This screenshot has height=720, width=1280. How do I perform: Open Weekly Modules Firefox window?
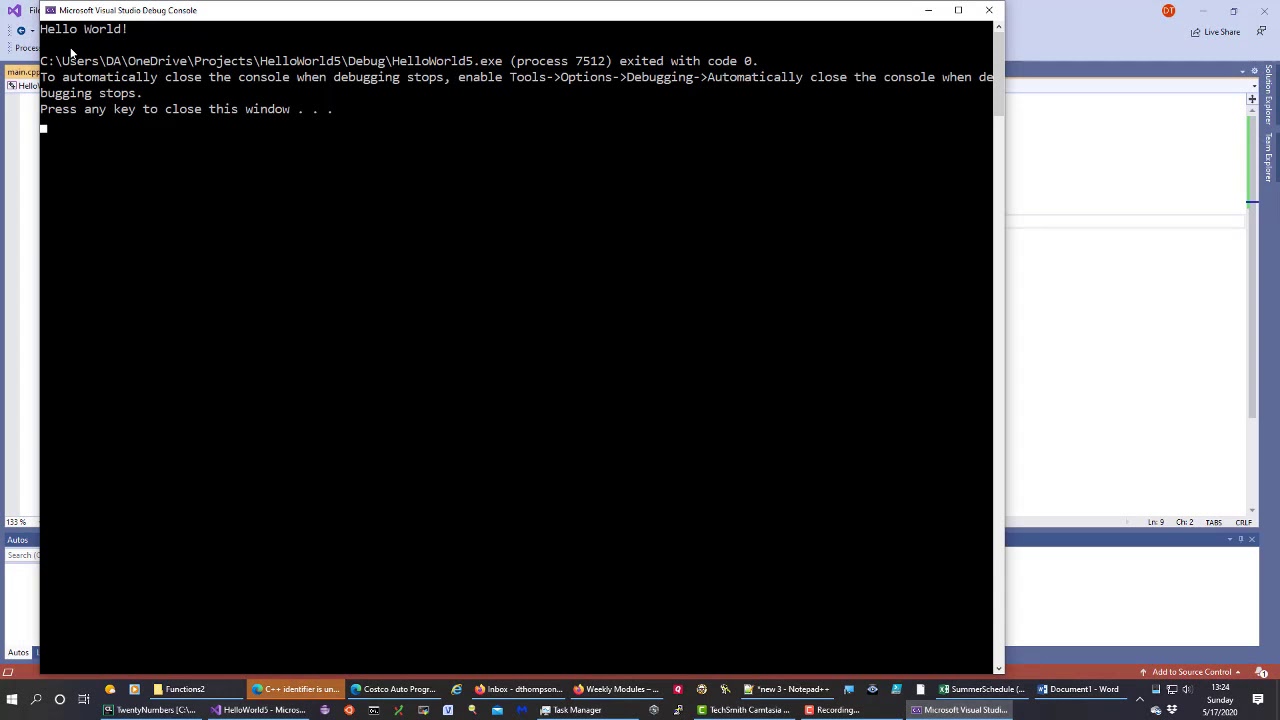[x=617, y=689]
